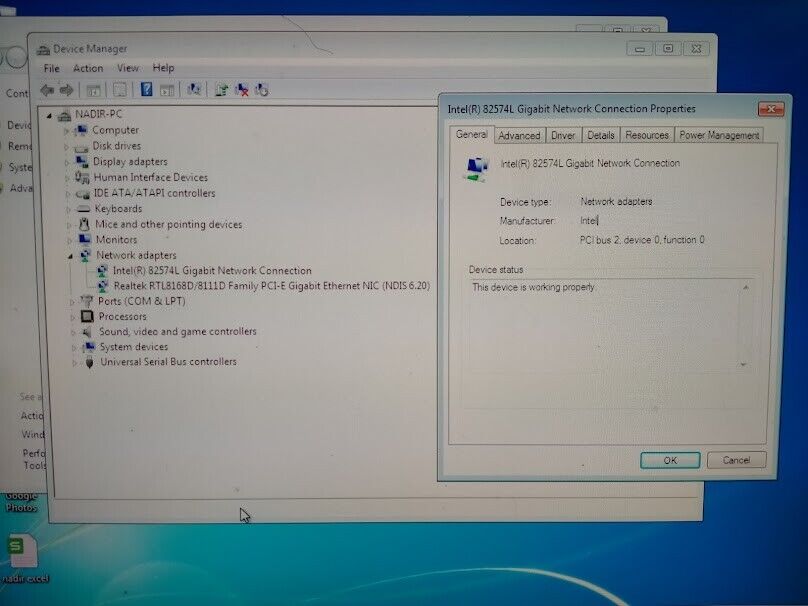Expand the Display adapters node
808x606 pixels.
tap(68, 162)
